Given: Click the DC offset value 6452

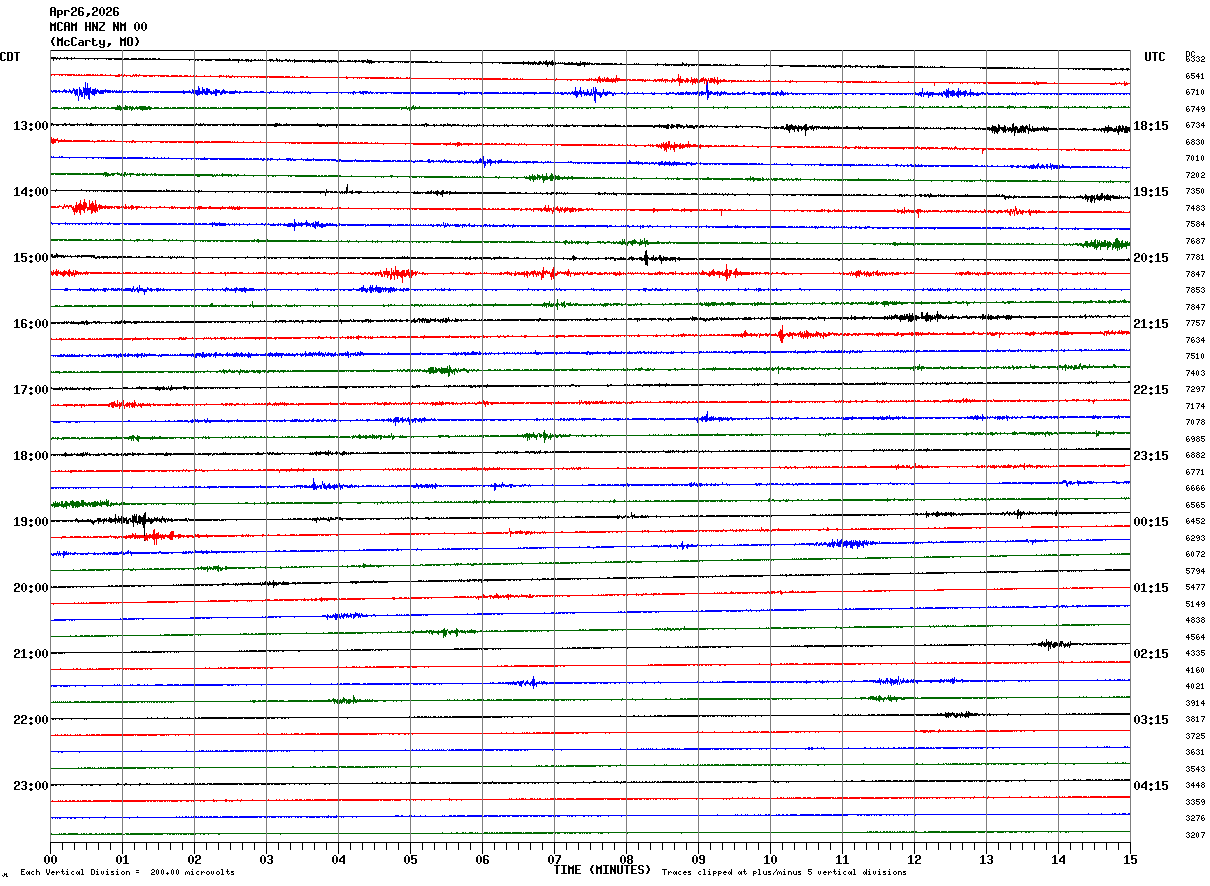Looking at the screenshot, I should pyautogui.click(x=1195, y=522).
